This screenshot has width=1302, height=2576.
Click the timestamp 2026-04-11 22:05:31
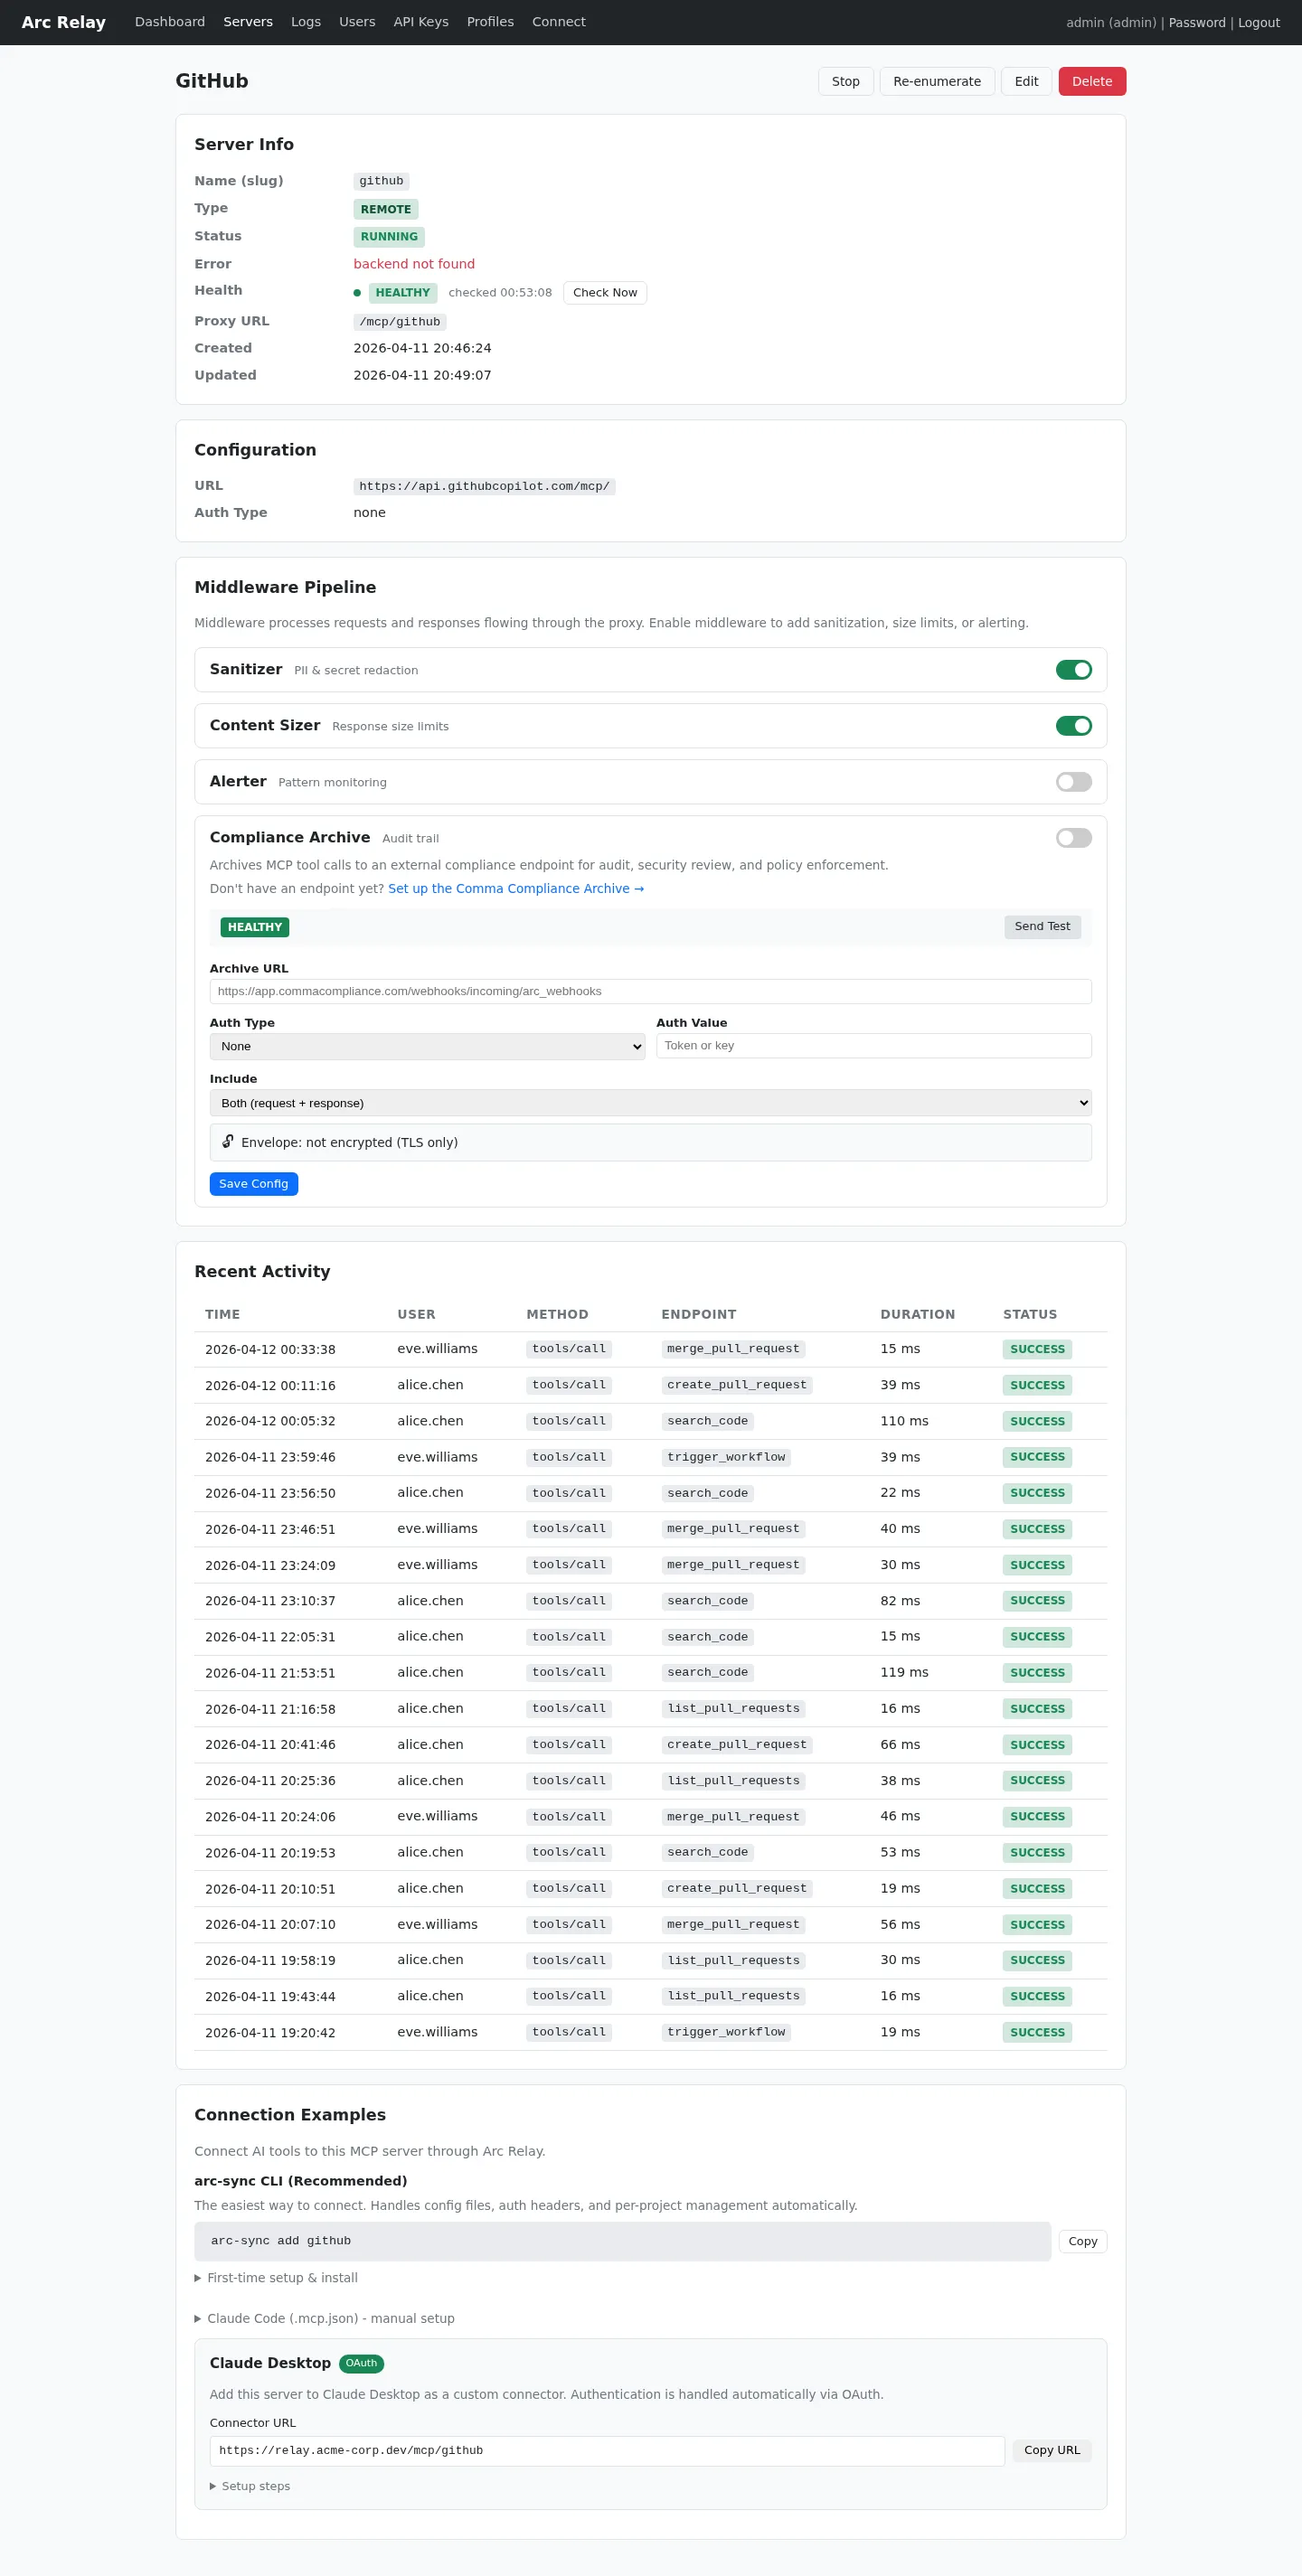coord(270,1637)
